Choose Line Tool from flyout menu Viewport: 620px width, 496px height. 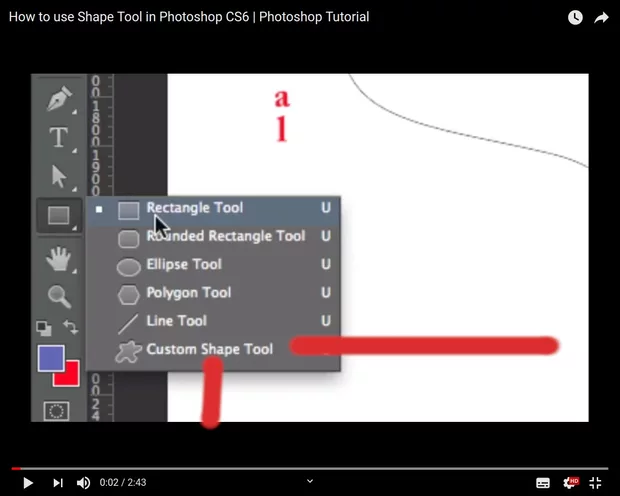pyautogui.click(x=214, y=321)
